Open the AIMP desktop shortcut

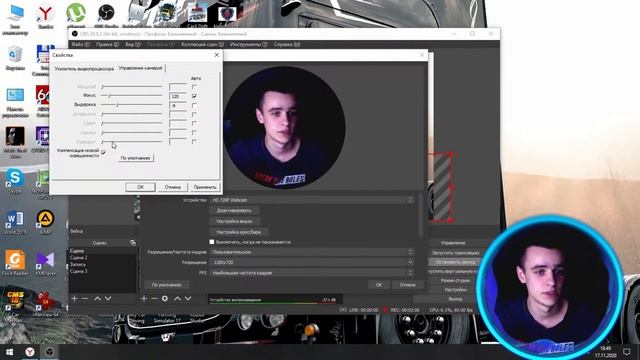tap(45, 222)
